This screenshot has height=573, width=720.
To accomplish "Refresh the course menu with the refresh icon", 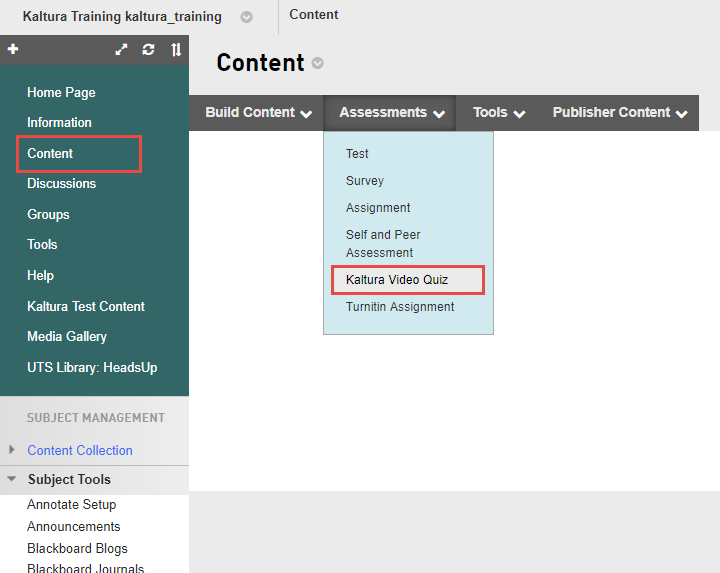I will point(149,49).
